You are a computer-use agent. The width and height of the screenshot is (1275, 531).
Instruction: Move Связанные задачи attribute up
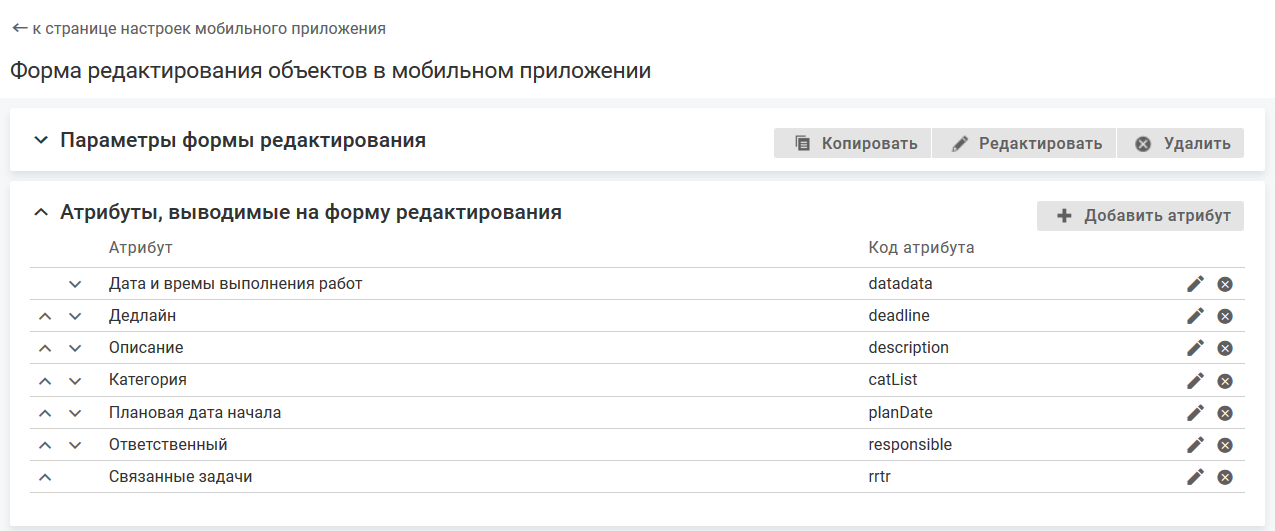[x=44, y=477]
